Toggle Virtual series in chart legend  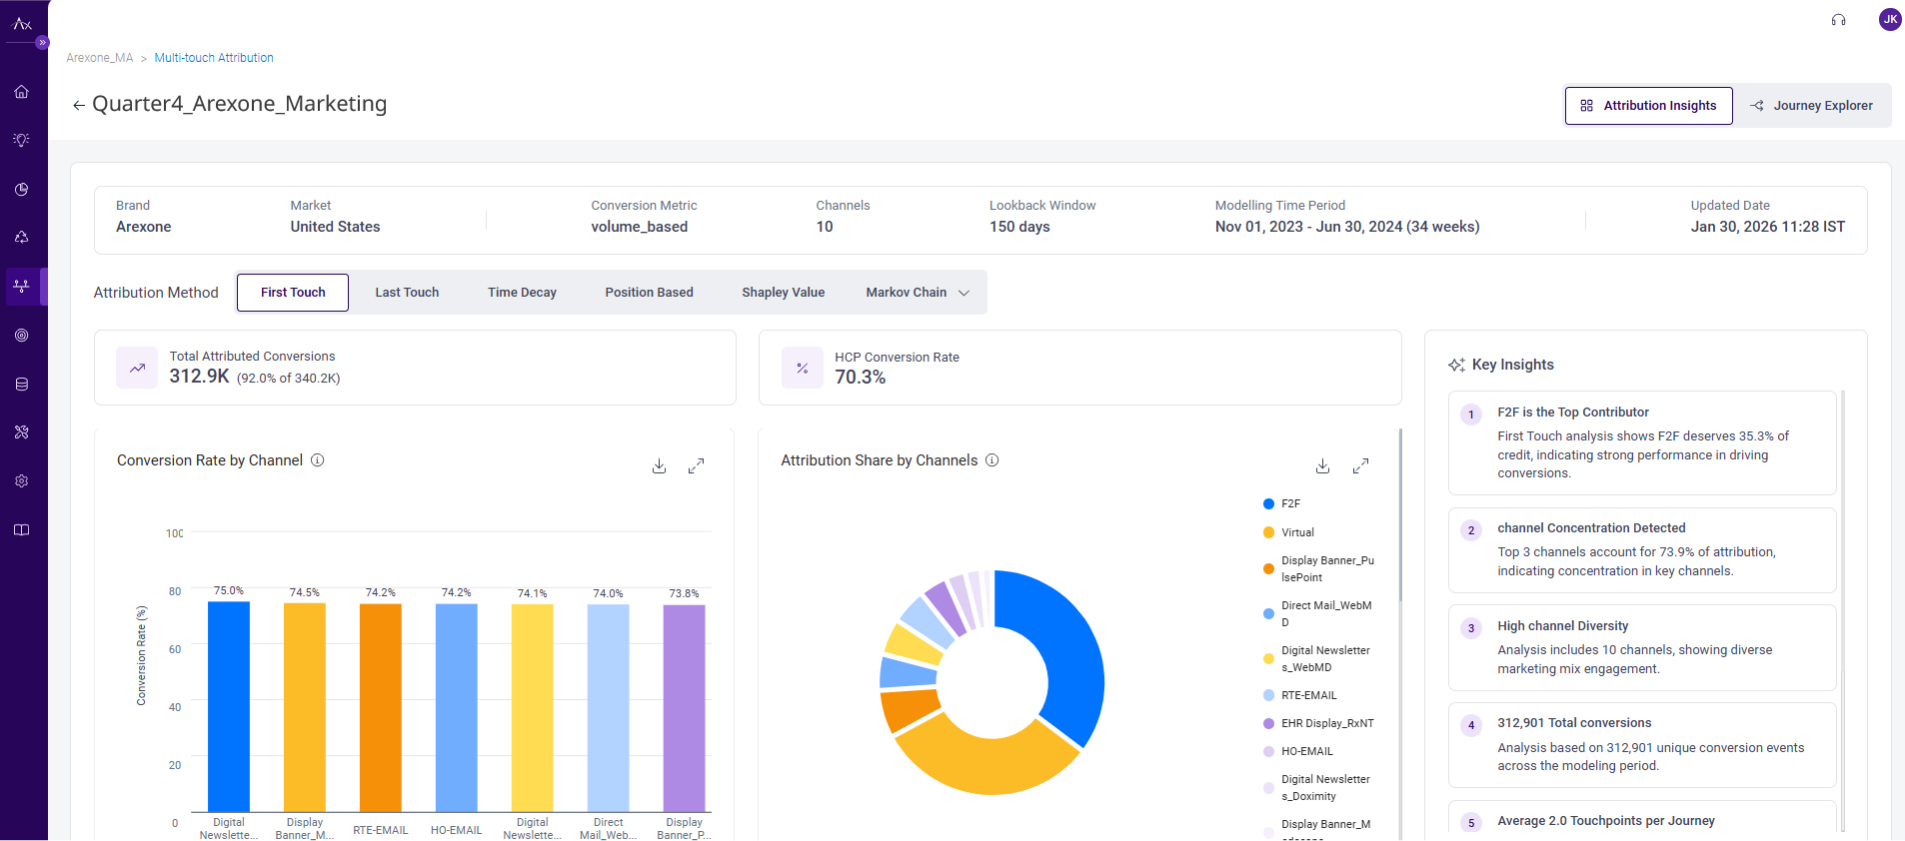click(x=1297, y=532)
